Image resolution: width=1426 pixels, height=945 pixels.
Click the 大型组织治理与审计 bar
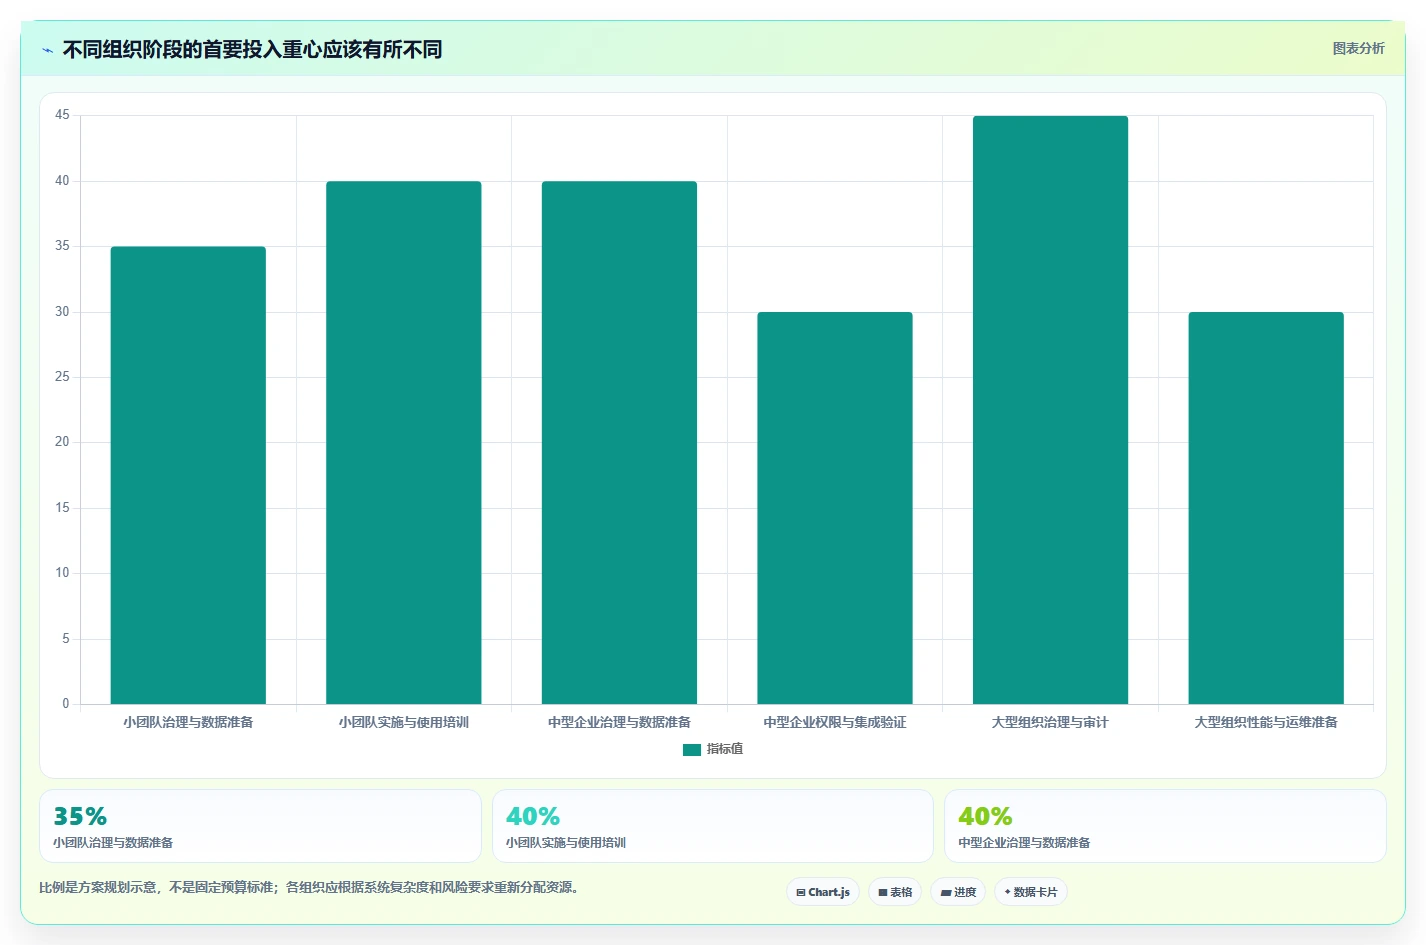[x=1050, y=410]
